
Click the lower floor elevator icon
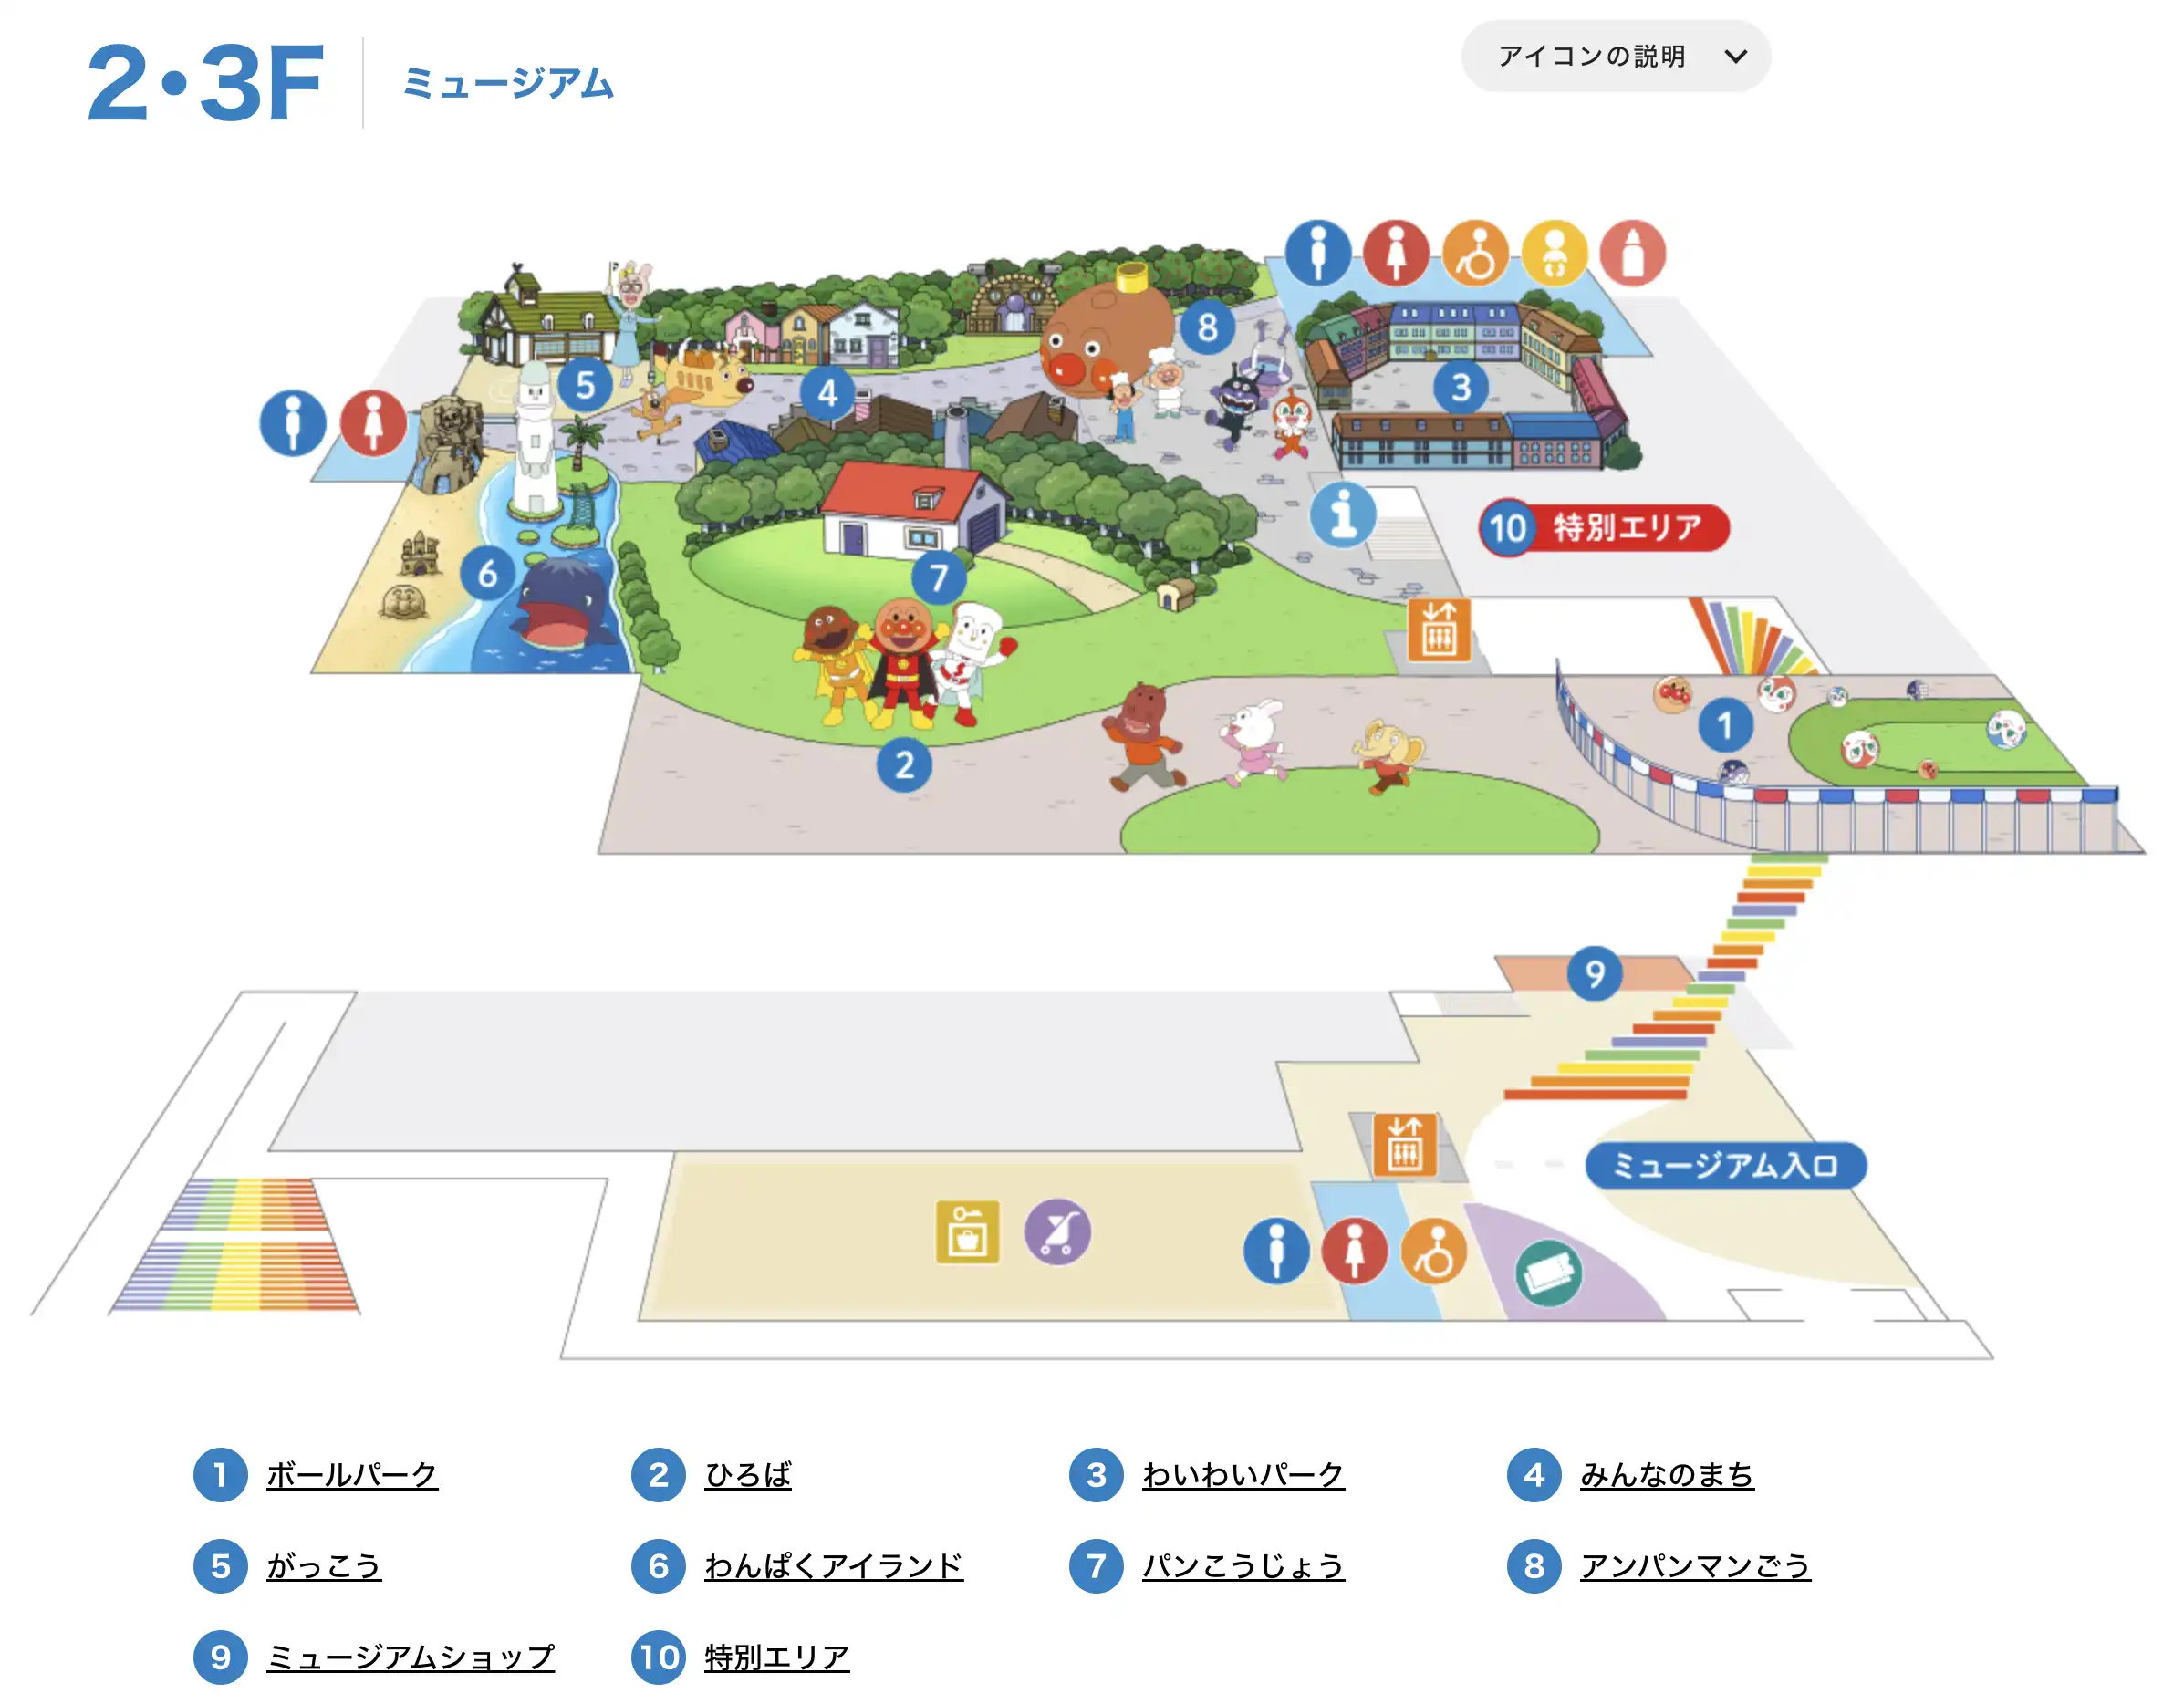[1405, 1145]
